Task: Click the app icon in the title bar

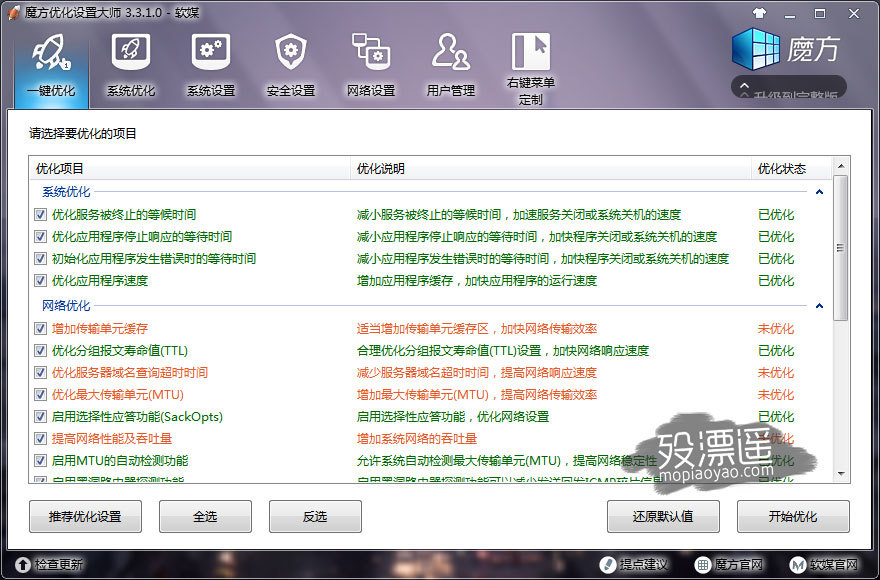Action: click(13, 12)
